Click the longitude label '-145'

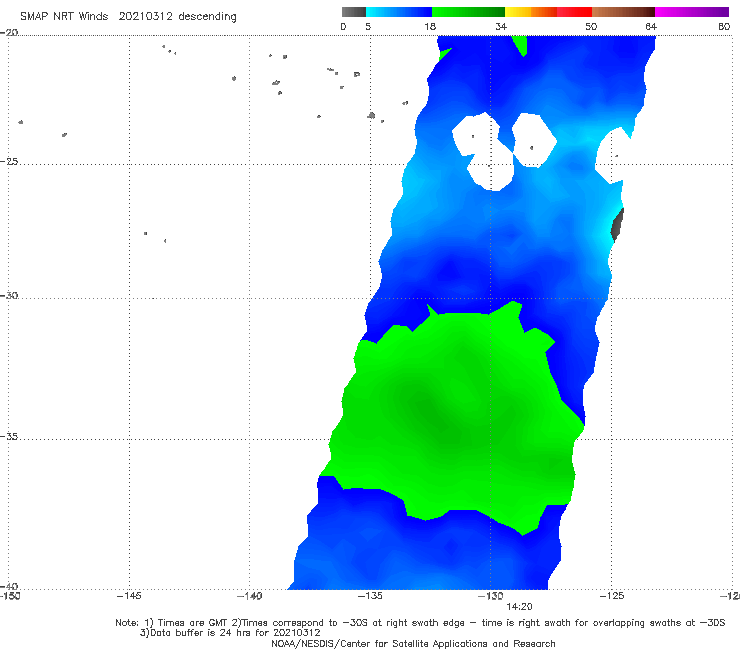pyautogui.click(x=129, y=596)
